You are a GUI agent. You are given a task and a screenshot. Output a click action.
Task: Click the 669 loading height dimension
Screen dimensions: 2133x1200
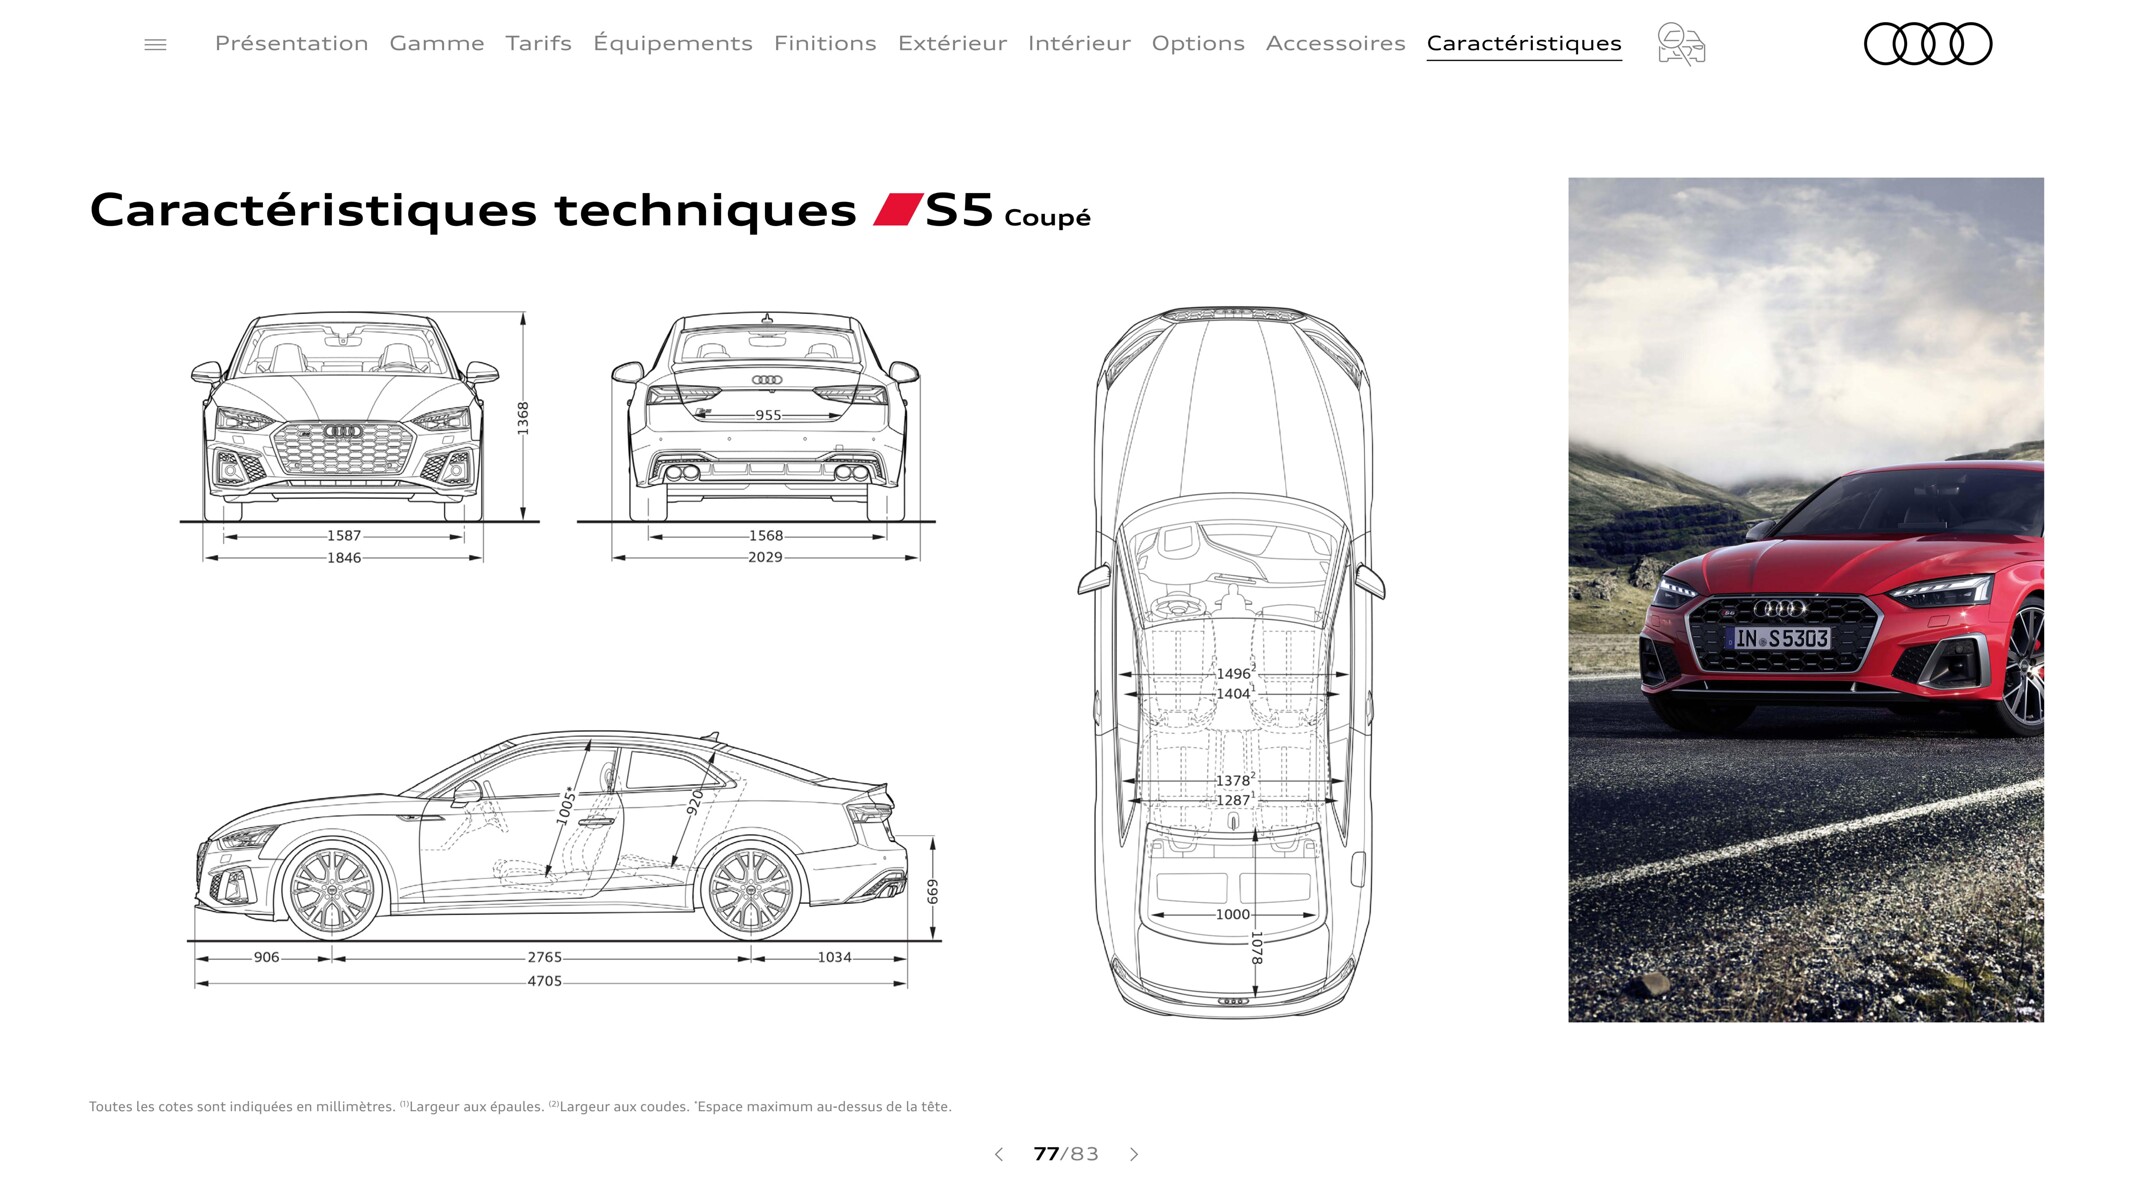pos(933,891)
